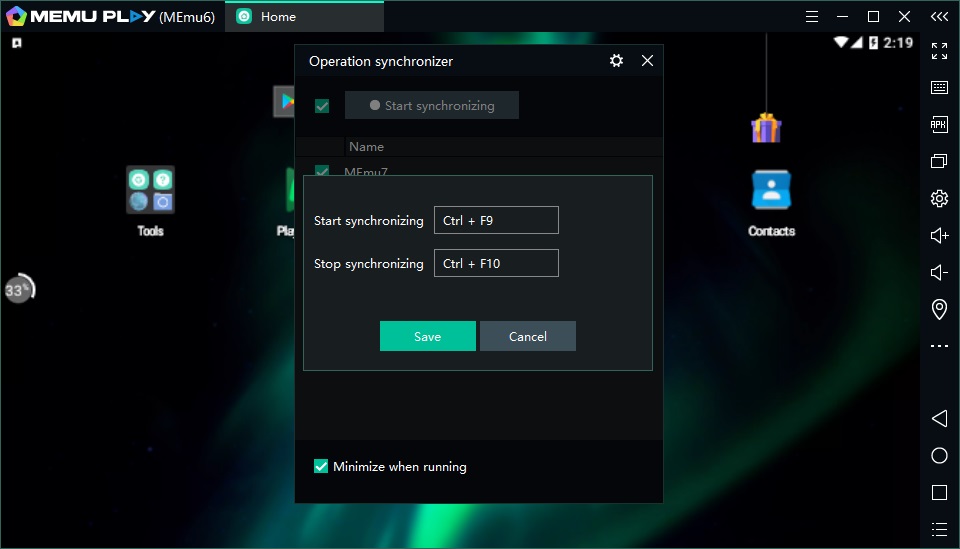
Task: Click the Stop synchronizing hotkey field
Action: [x=496, y=264]
